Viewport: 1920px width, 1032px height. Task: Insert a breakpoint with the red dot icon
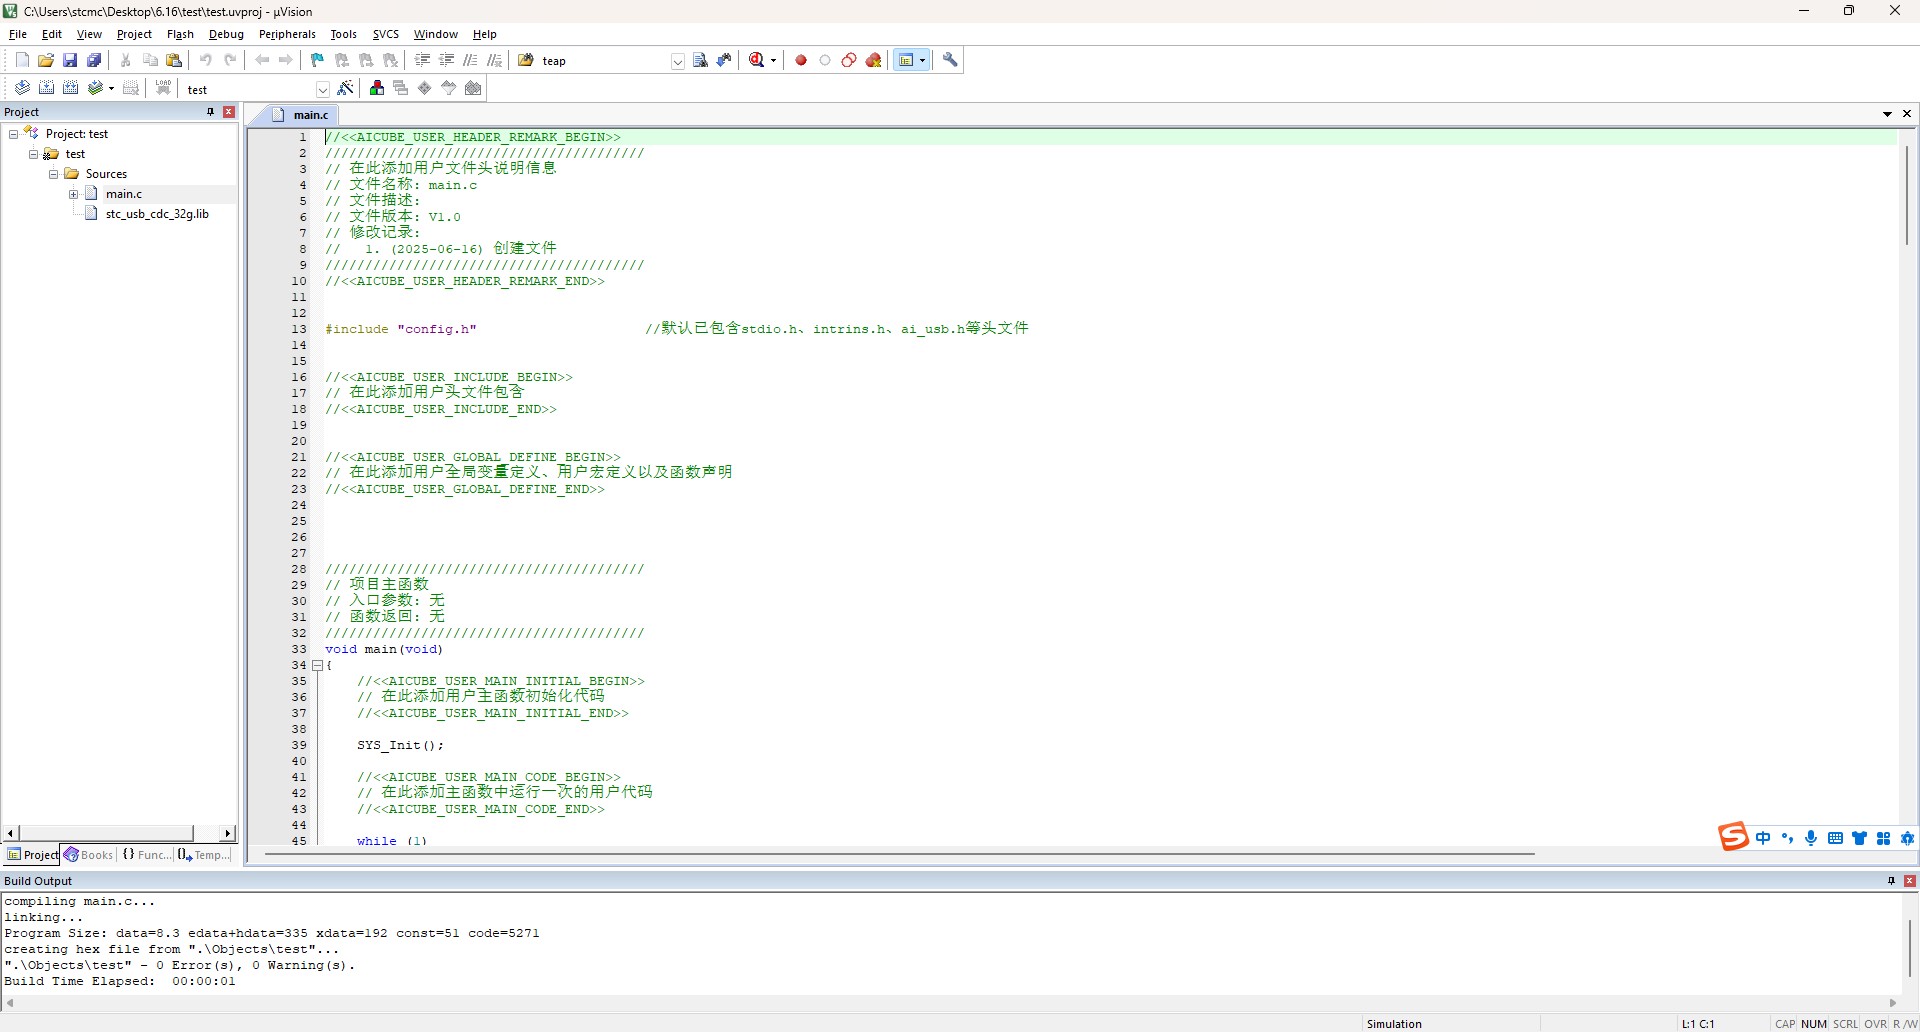801,61
